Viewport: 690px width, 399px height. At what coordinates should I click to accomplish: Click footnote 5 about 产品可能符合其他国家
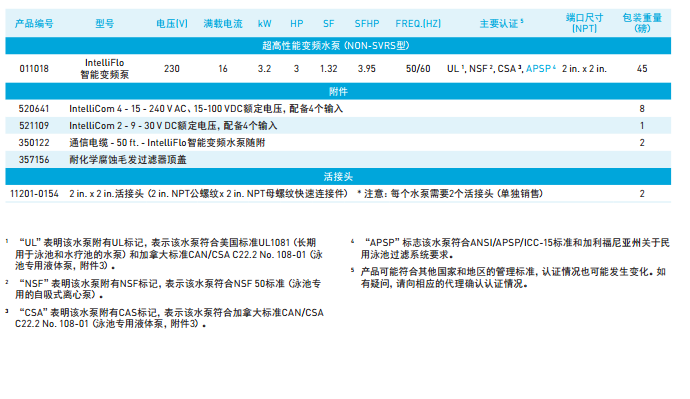pos(508,278)
